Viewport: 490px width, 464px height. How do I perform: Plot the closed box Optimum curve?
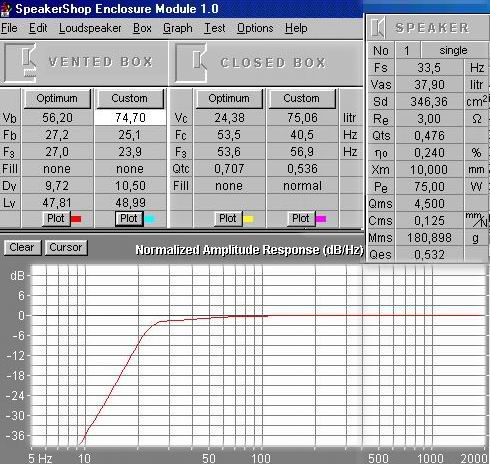[x=228, y=219]
